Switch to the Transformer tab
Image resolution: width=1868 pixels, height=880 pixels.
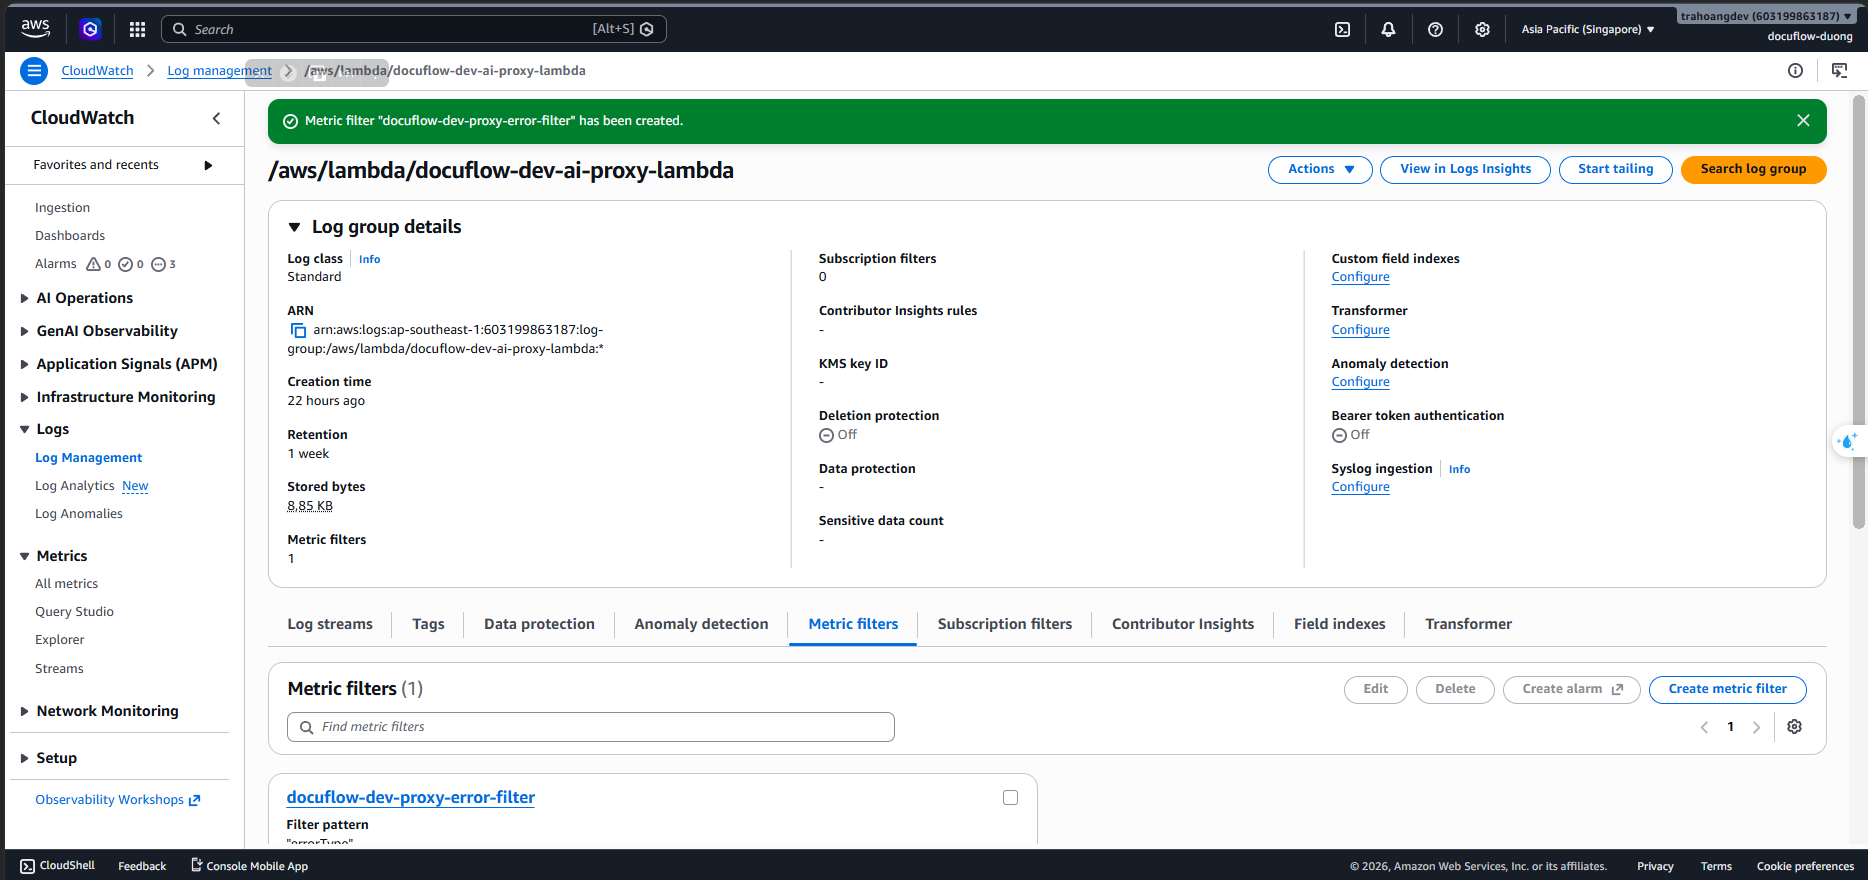(1468, 624)
